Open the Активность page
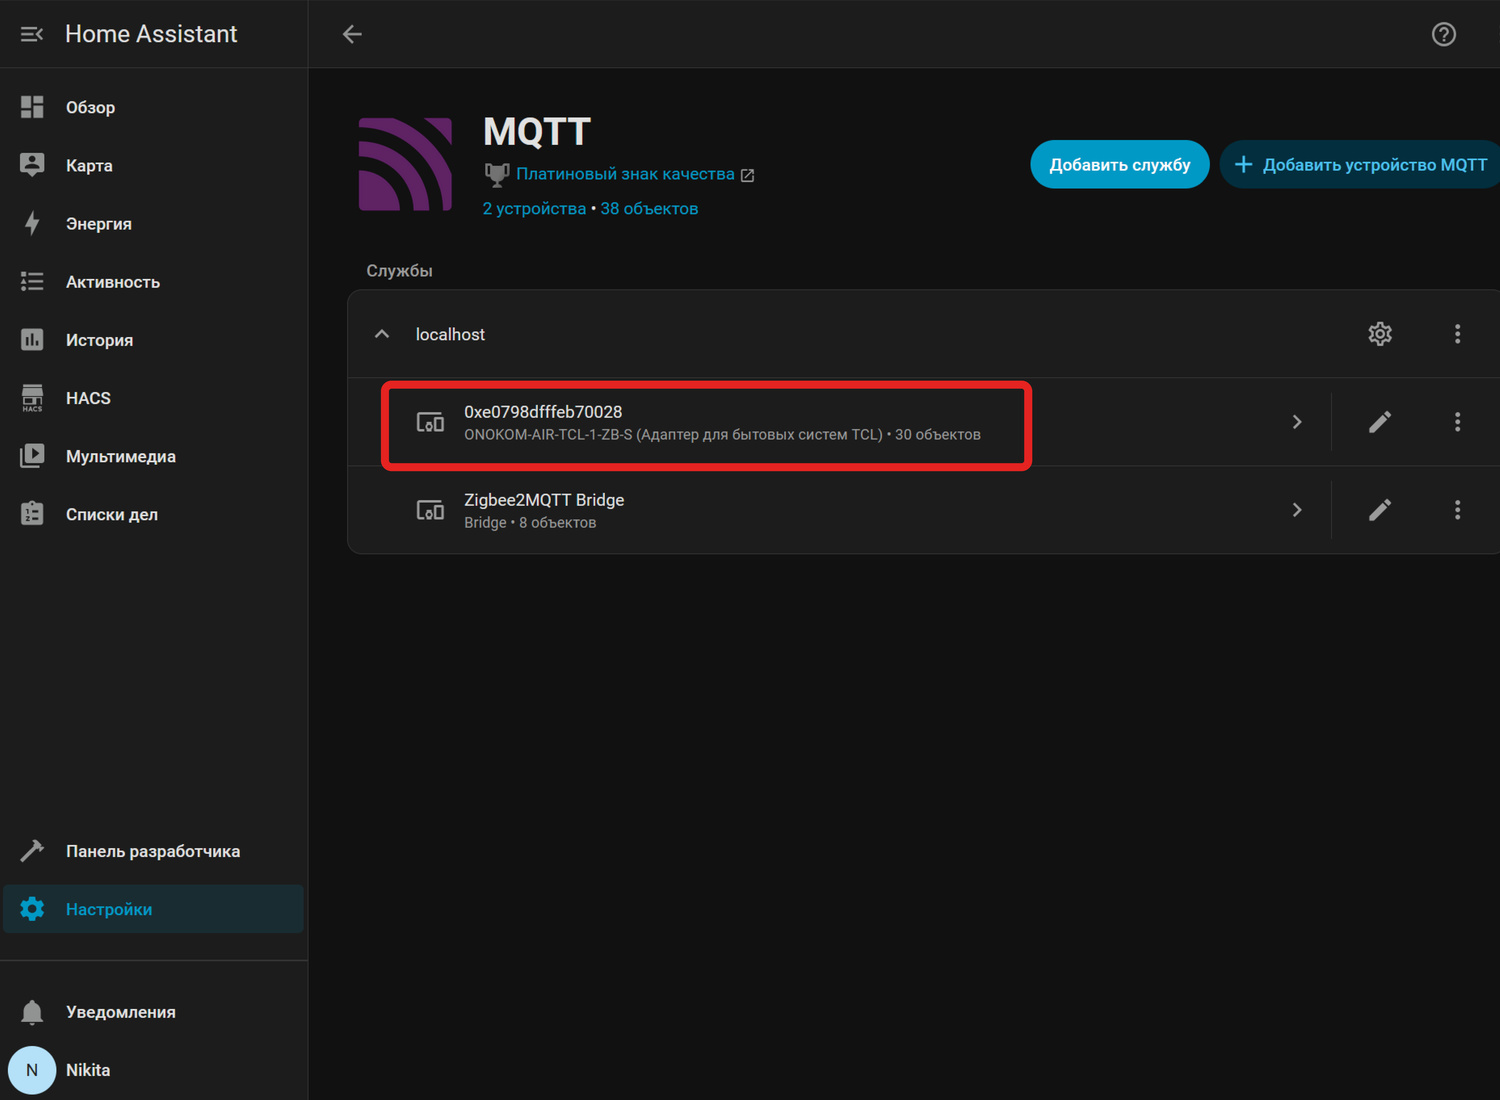Screen dimensions: 1500x1100 tap(154, 281)
